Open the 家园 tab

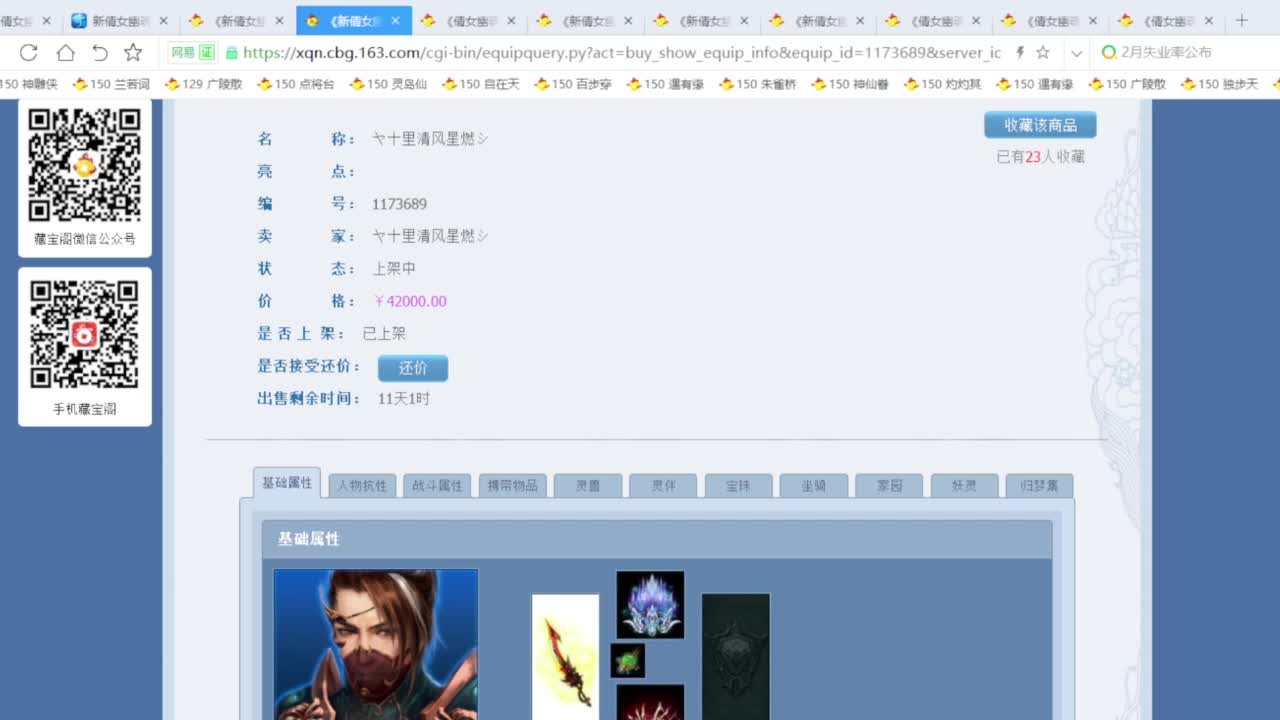889,486
